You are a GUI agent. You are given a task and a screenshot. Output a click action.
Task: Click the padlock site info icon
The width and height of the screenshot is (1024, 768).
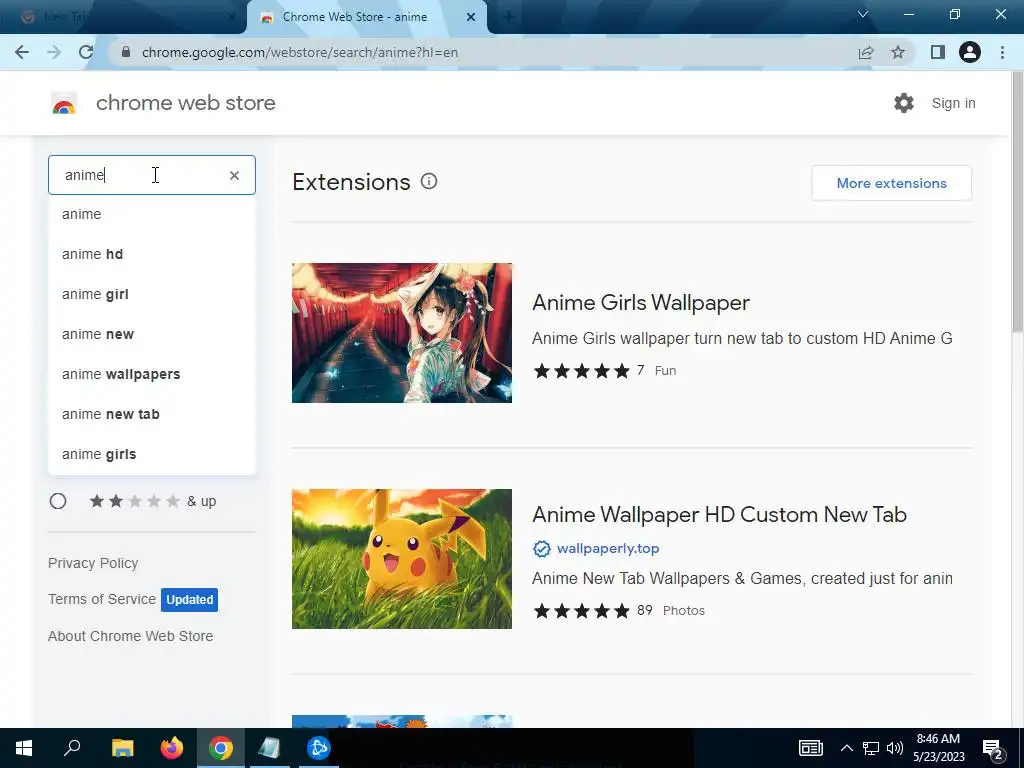tap(126, 52)
